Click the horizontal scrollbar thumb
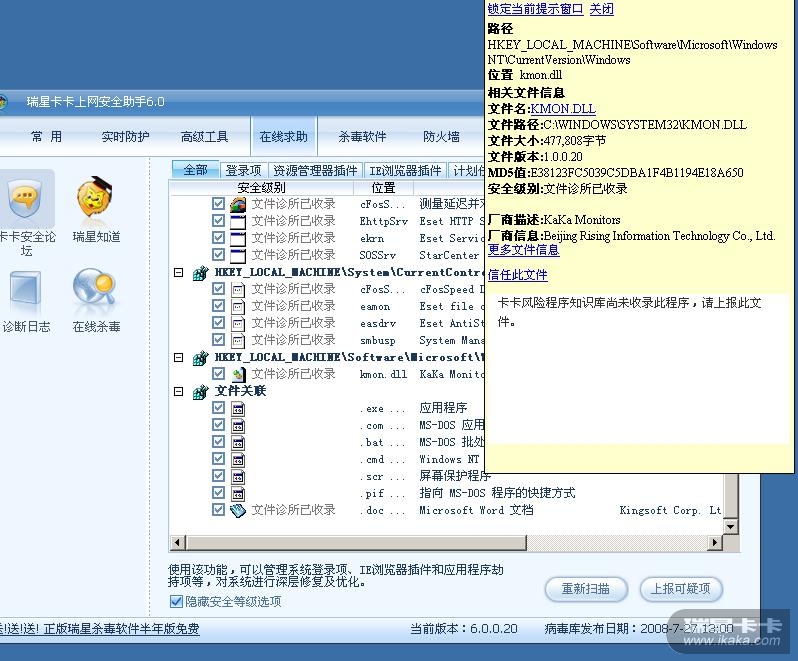 356,542
